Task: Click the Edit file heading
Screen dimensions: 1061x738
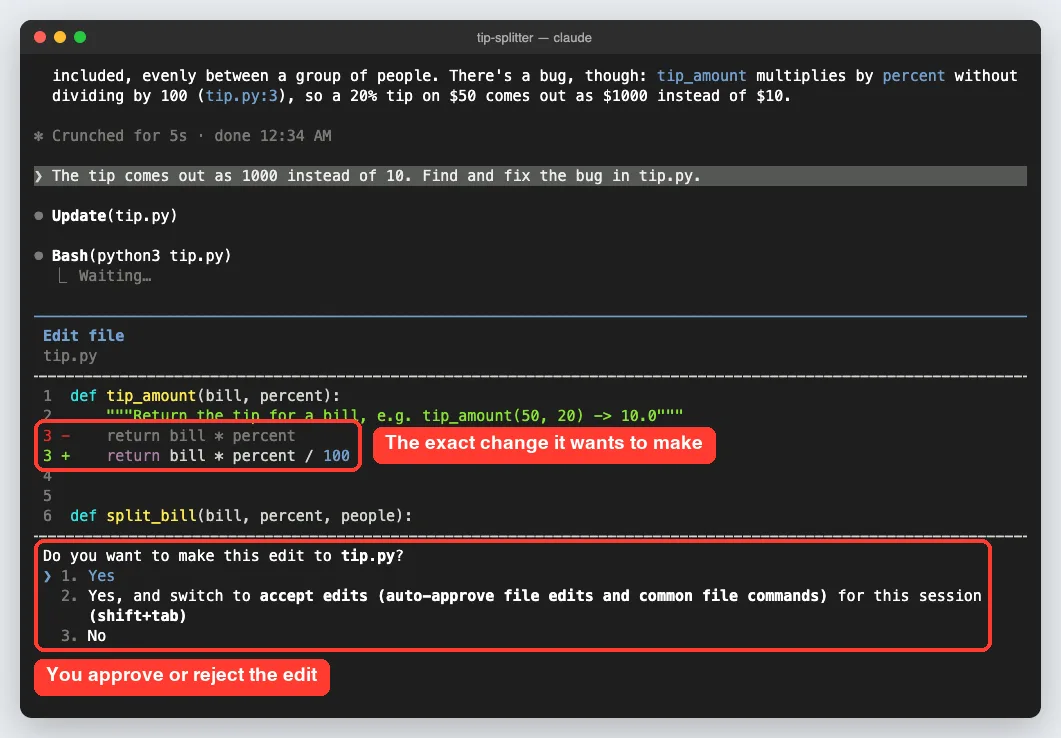Action: point(83,336)
